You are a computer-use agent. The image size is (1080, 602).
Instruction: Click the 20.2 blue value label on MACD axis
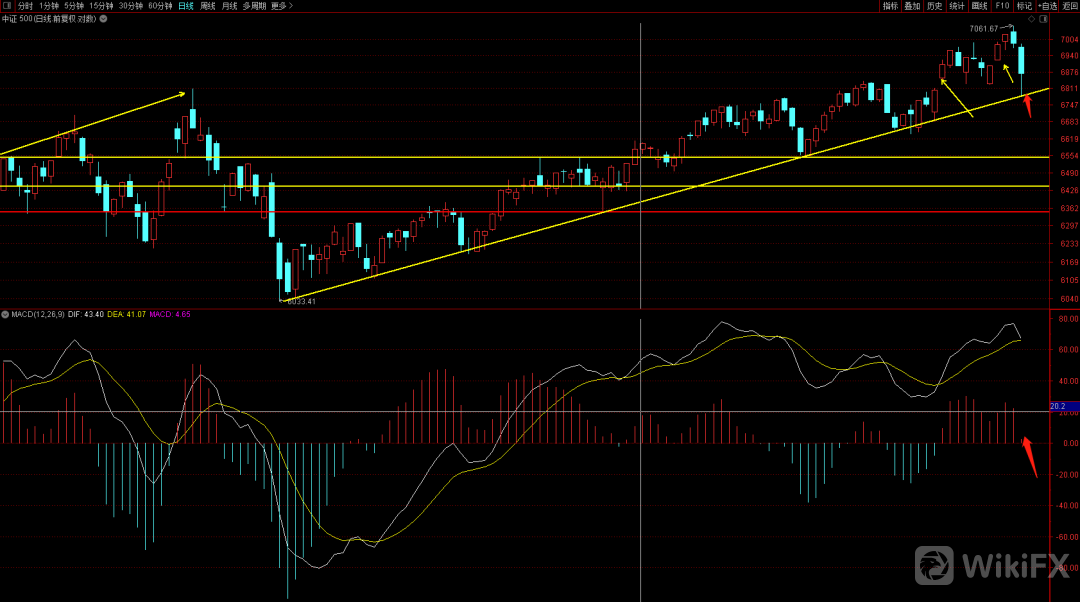(x=1059, y=407)
